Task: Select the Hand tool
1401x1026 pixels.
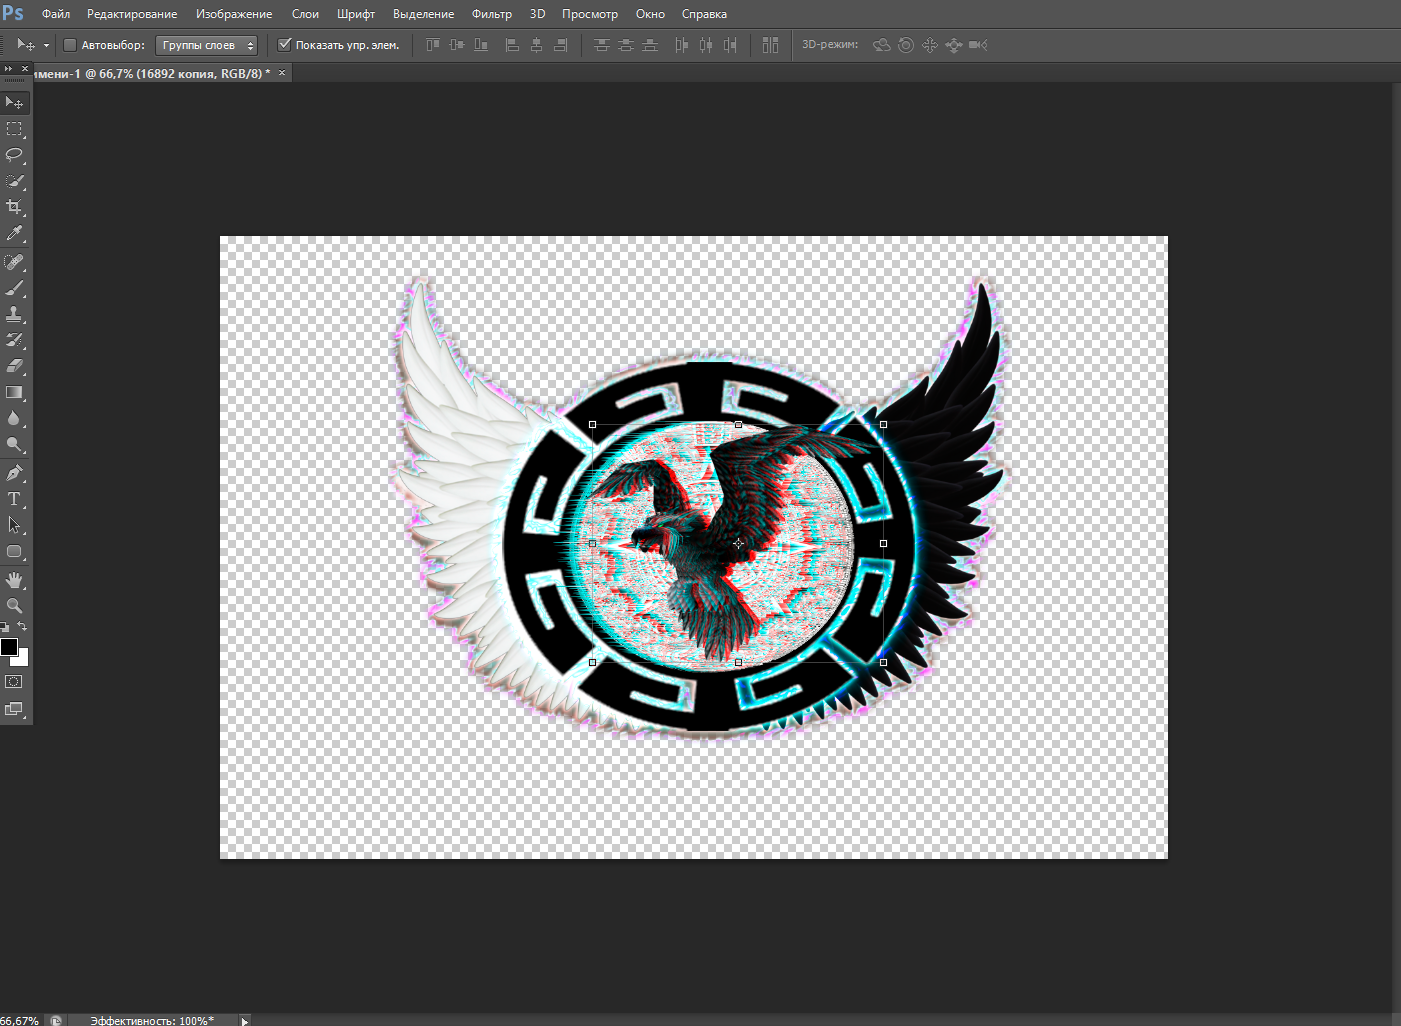Action: point(14,580)
